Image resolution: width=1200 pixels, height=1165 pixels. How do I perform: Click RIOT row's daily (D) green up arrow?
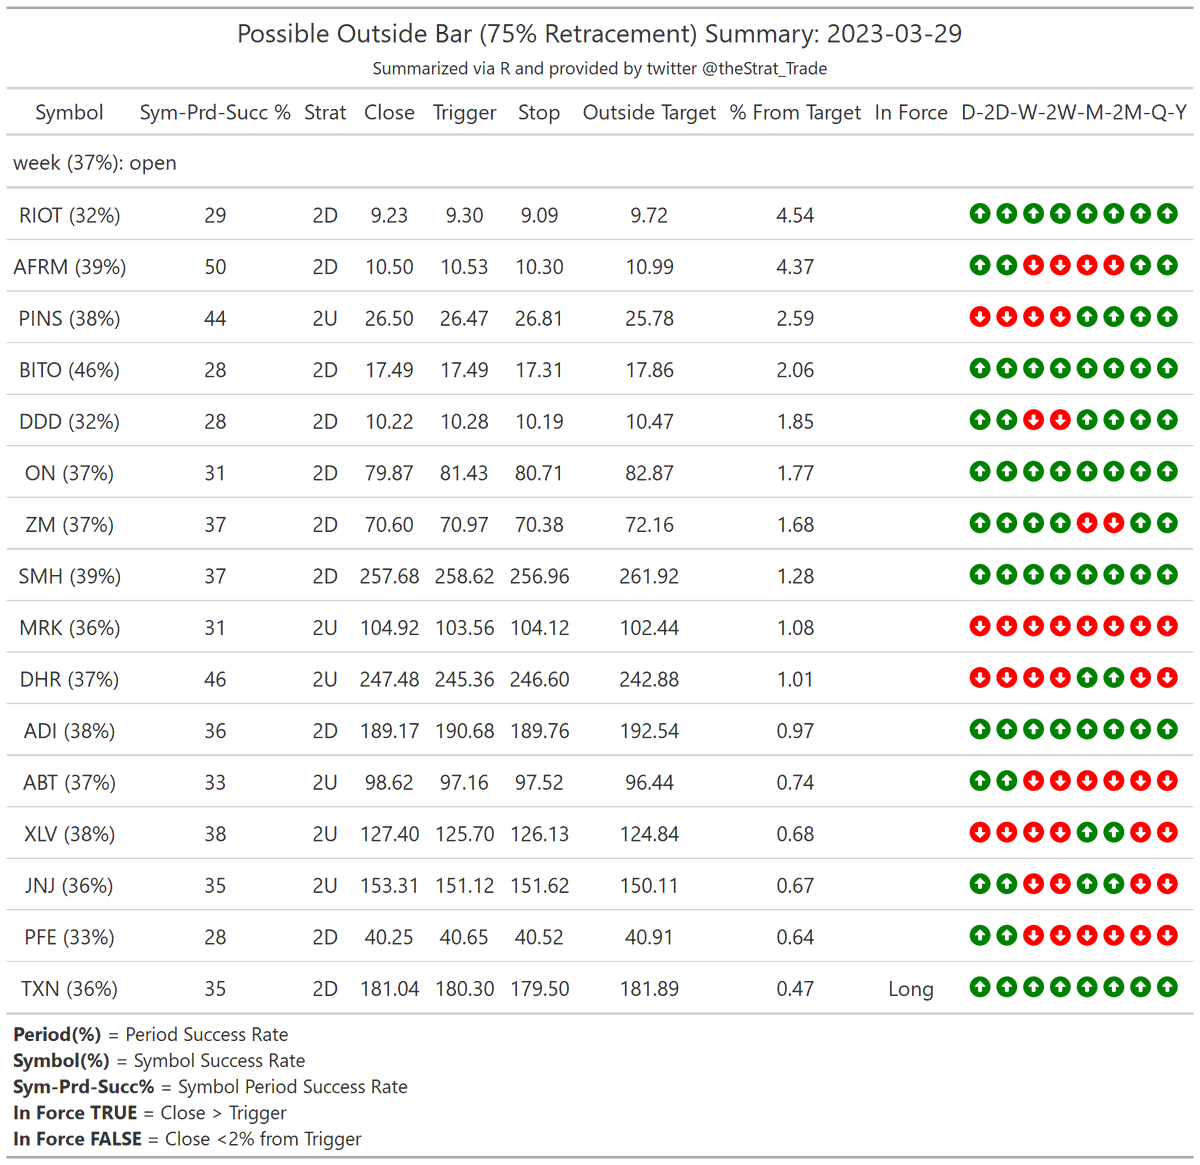(980, 213)
